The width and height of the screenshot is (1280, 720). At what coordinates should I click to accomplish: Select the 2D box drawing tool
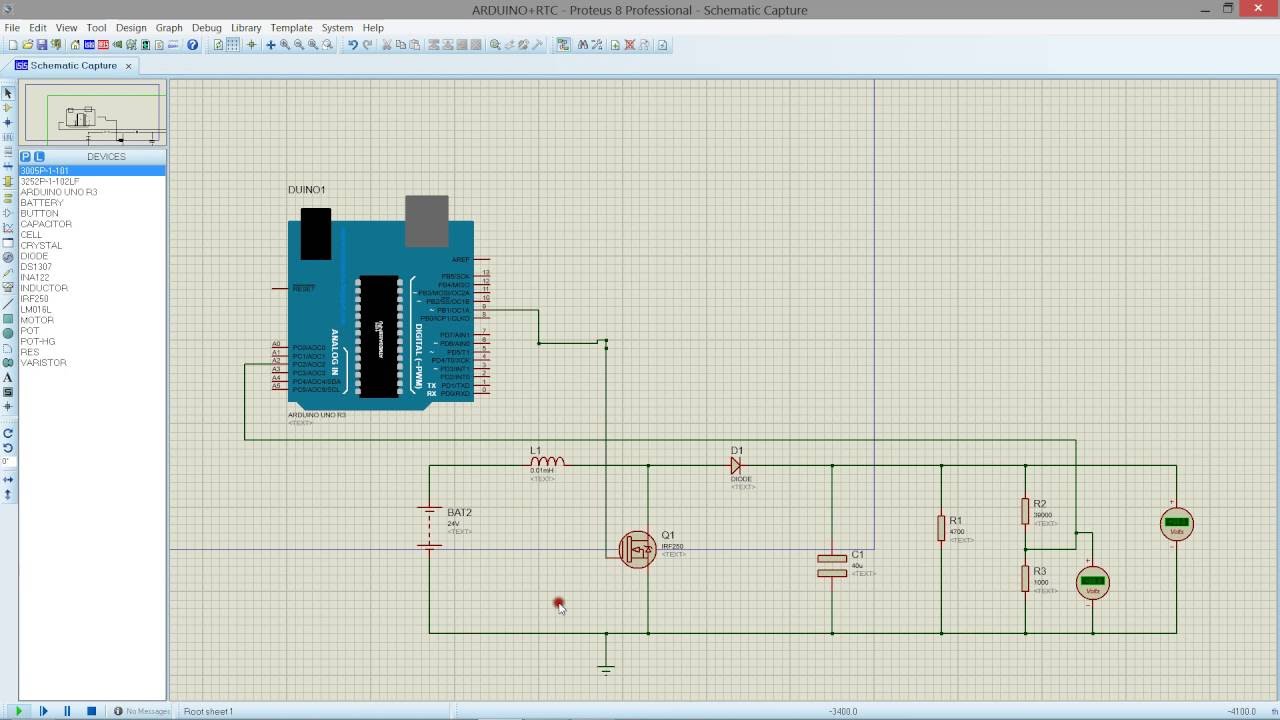point(8,318)
